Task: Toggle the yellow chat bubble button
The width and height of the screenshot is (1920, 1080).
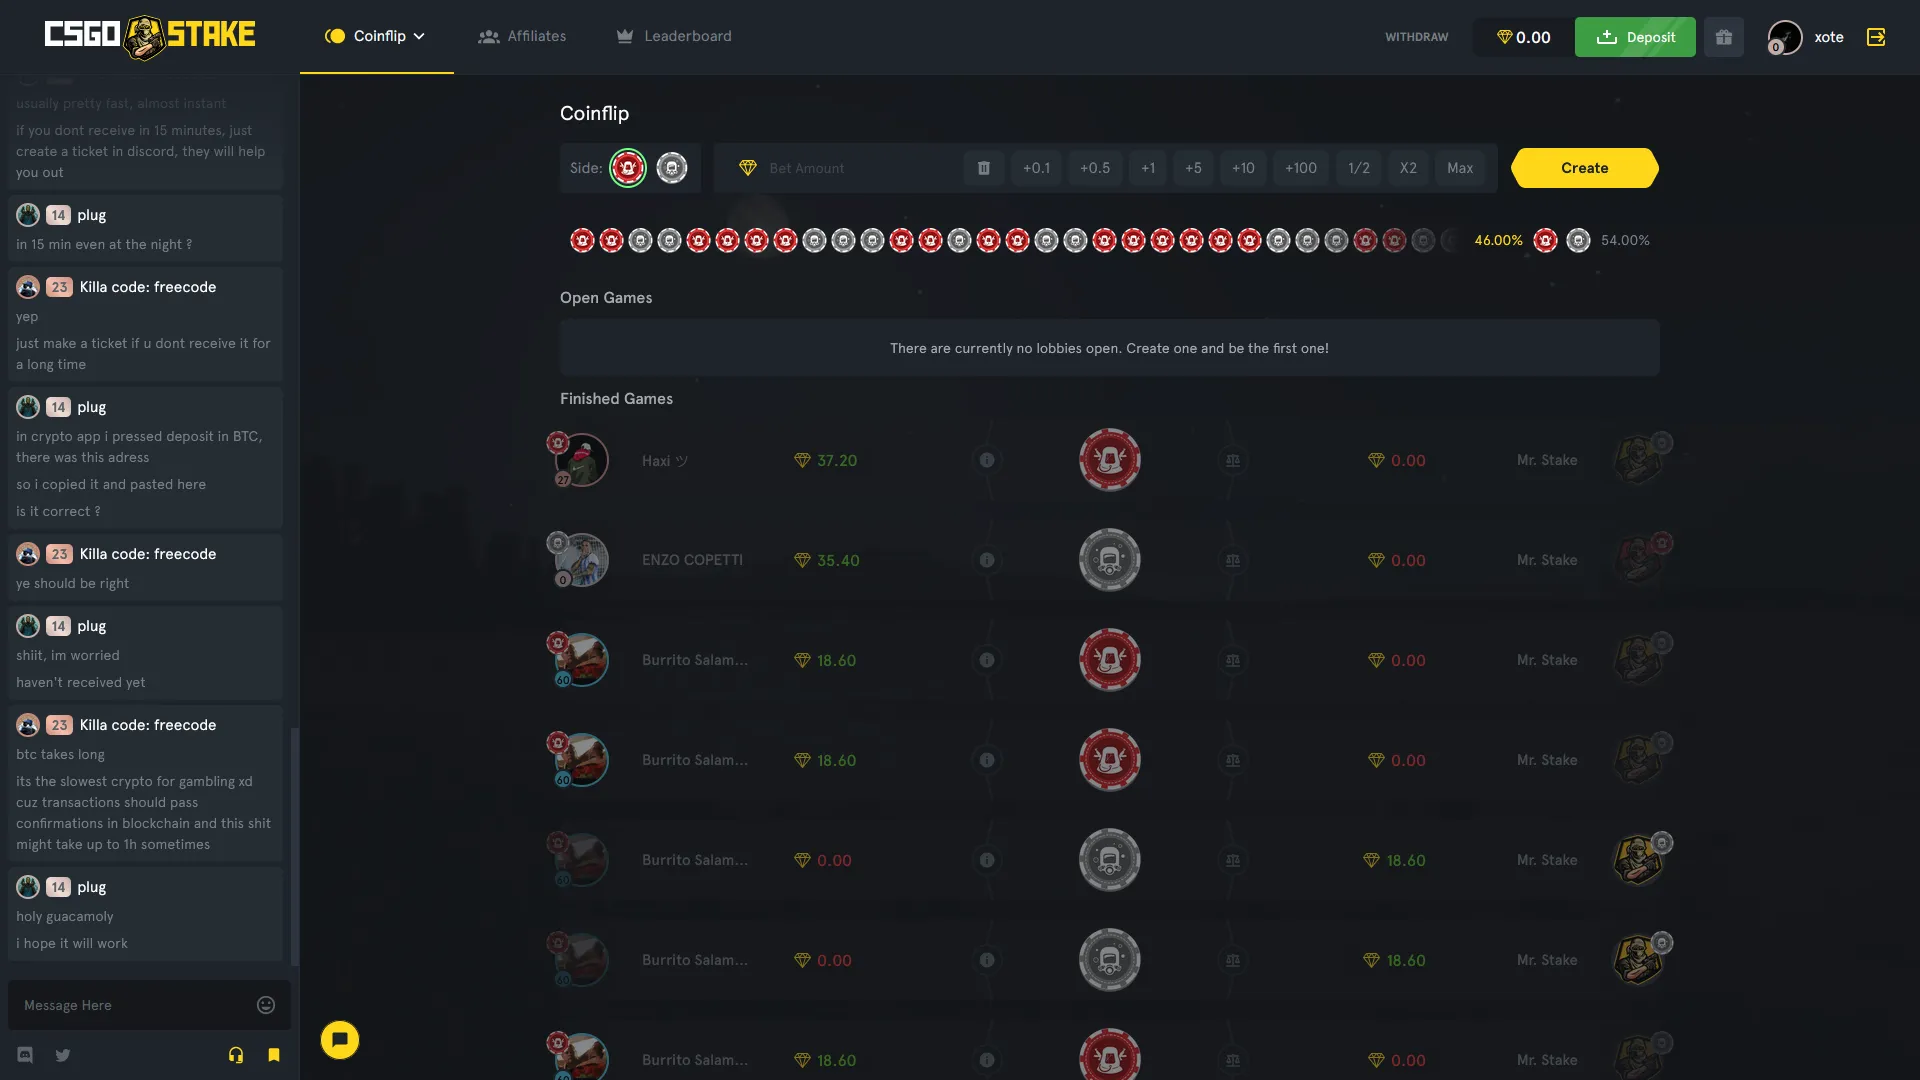Action: (x=339, y=1040)
